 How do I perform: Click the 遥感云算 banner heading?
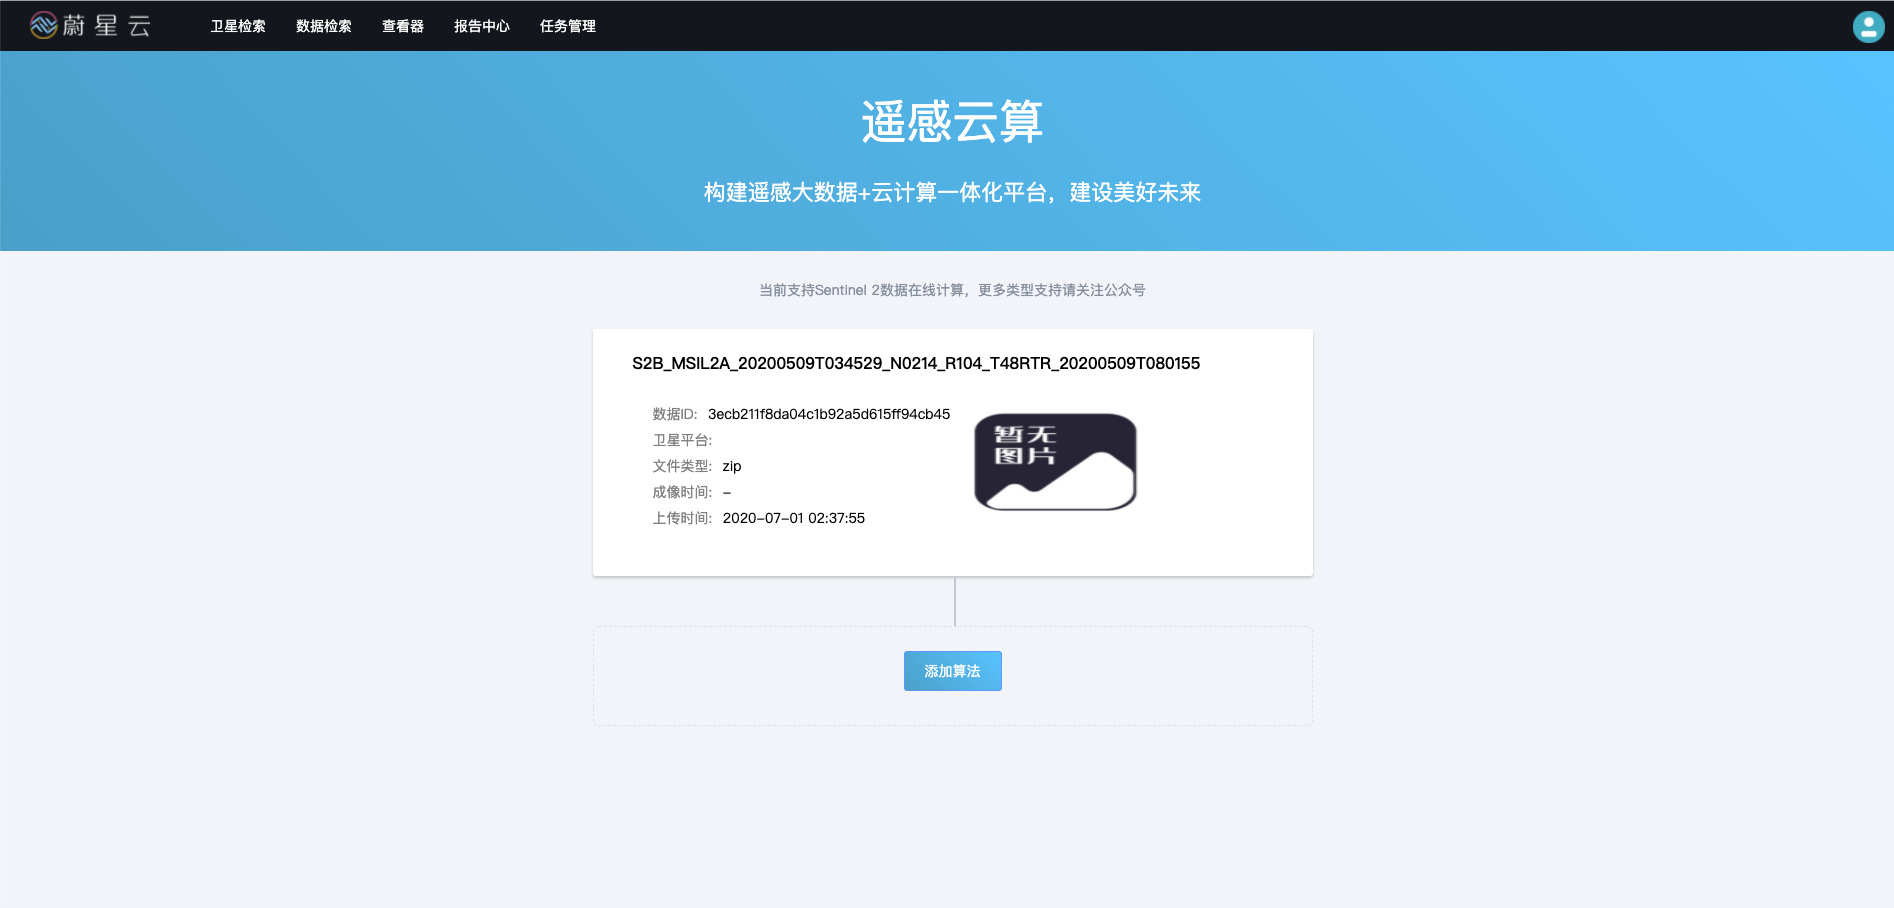pos(952,122)
